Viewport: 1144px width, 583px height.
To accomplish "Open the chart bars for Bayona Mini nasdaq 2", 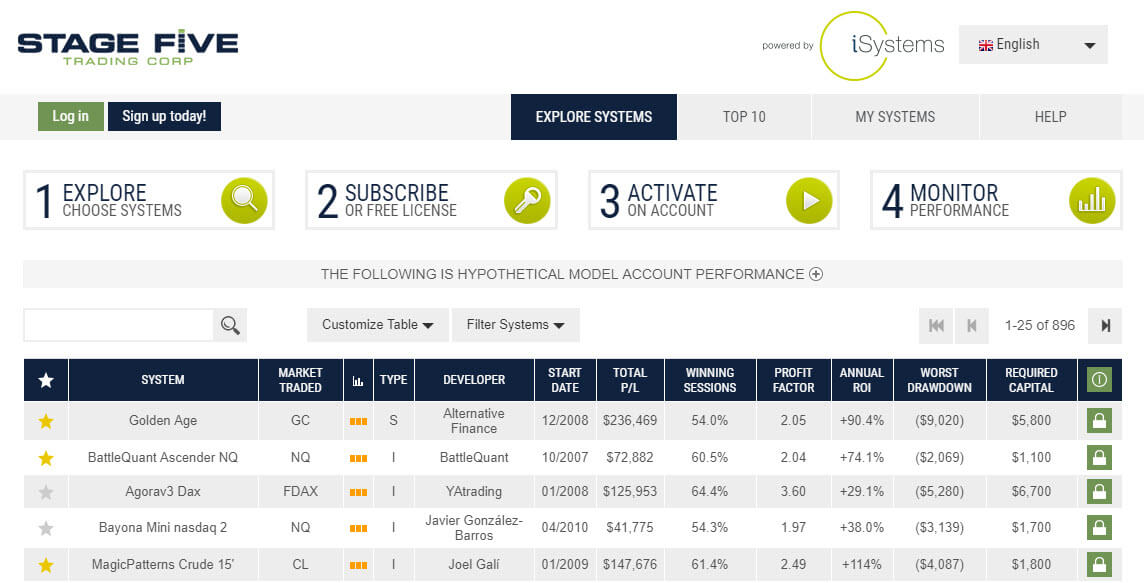I will (358, 528).
